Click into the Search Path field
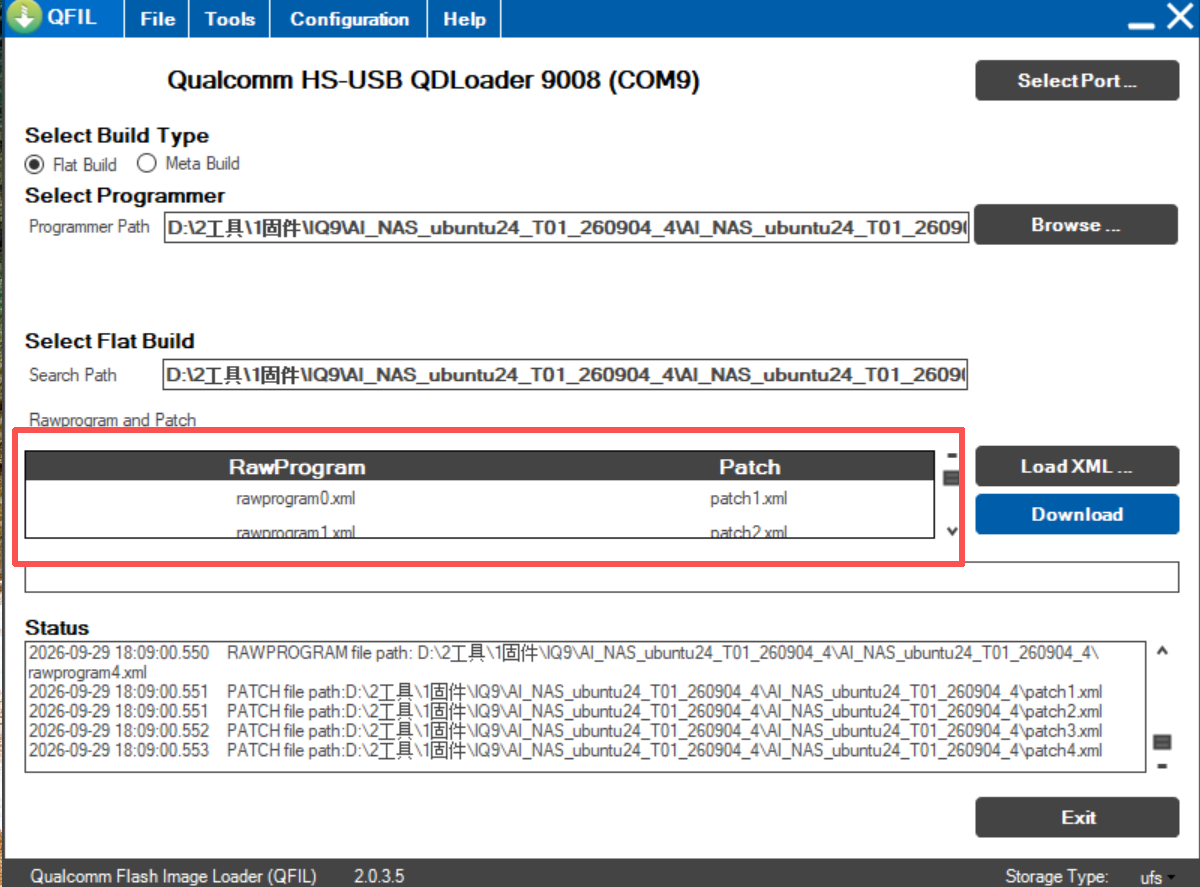This screenshot has height=887, width=1200. (x=565, y=375)
